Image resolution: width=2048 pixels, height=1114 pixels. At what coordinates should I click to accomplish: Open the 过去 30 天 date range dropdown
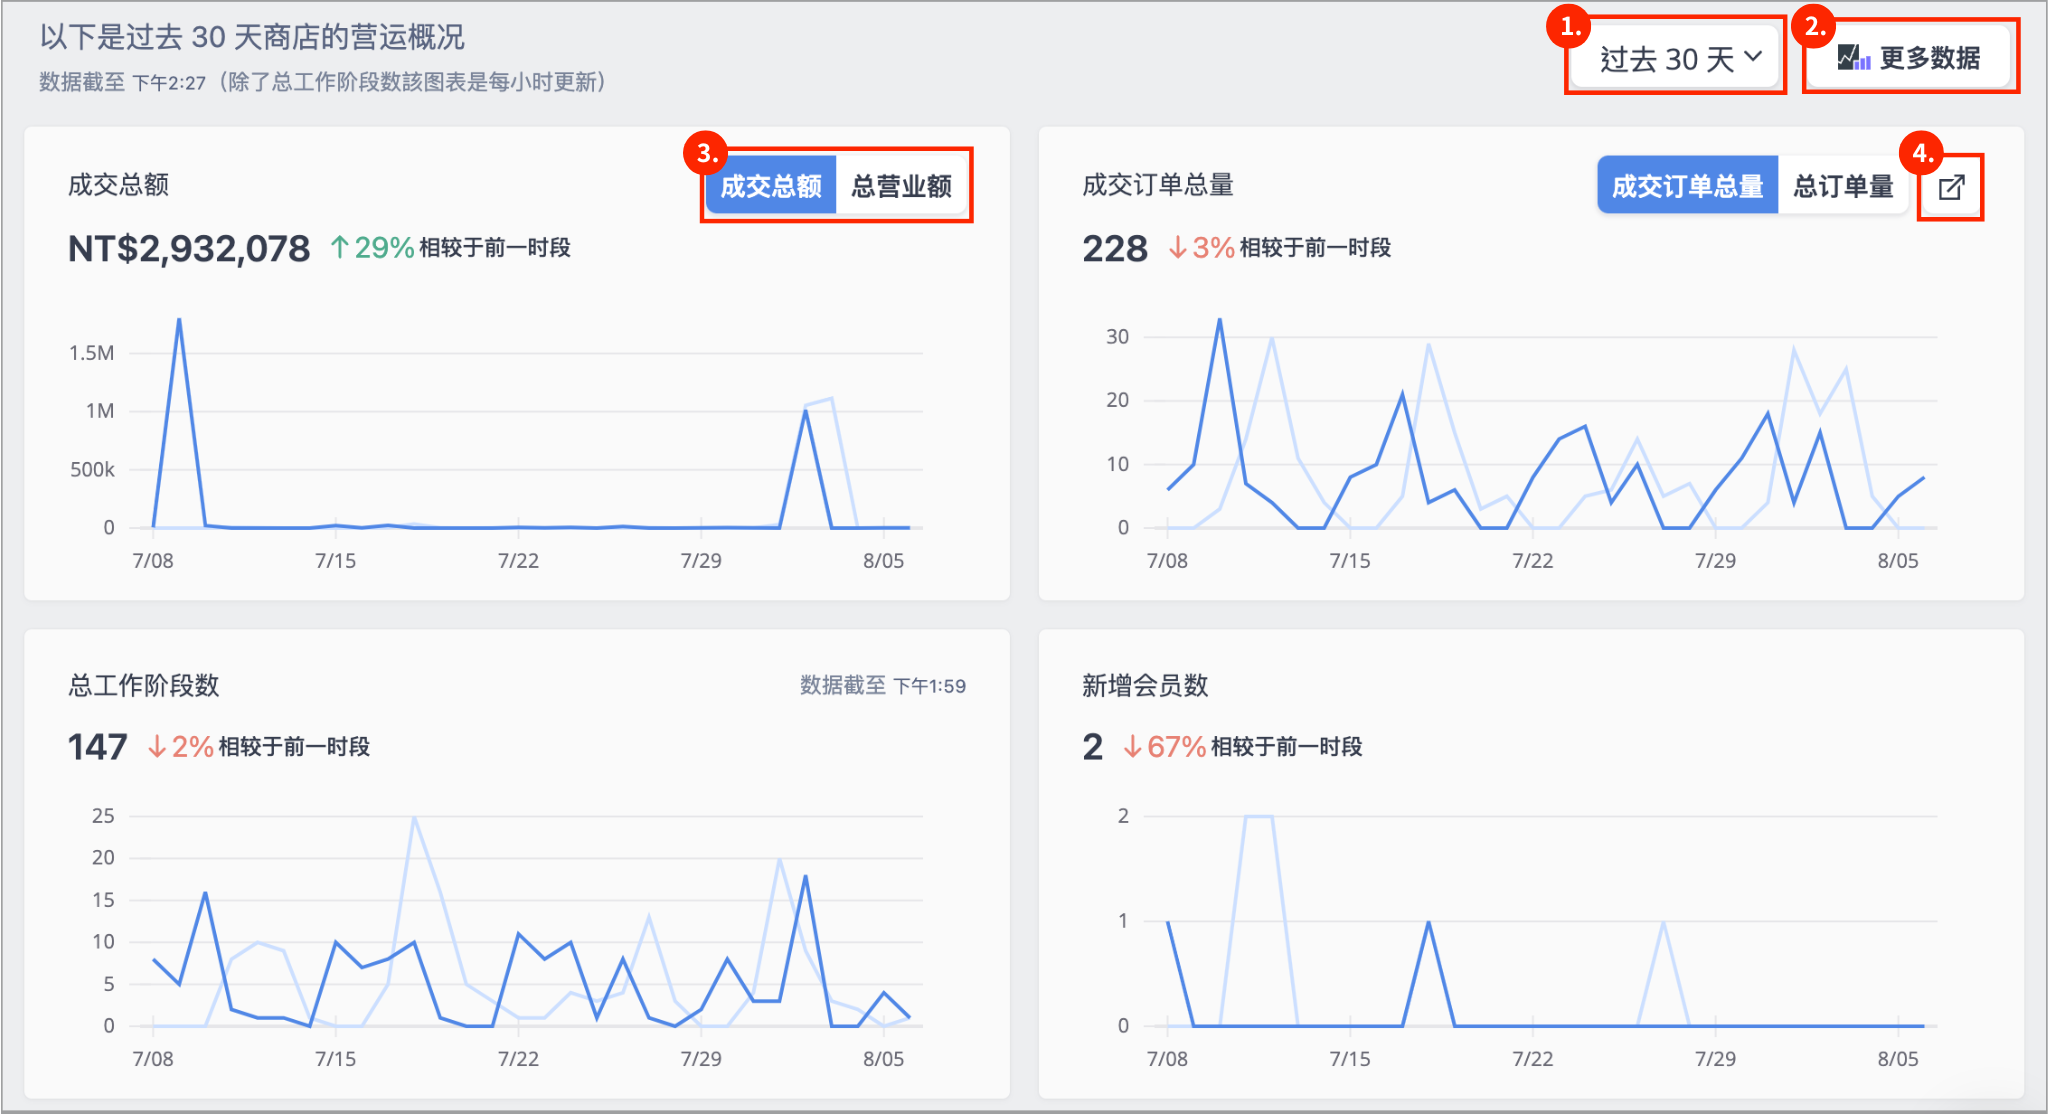point(1676,58)
